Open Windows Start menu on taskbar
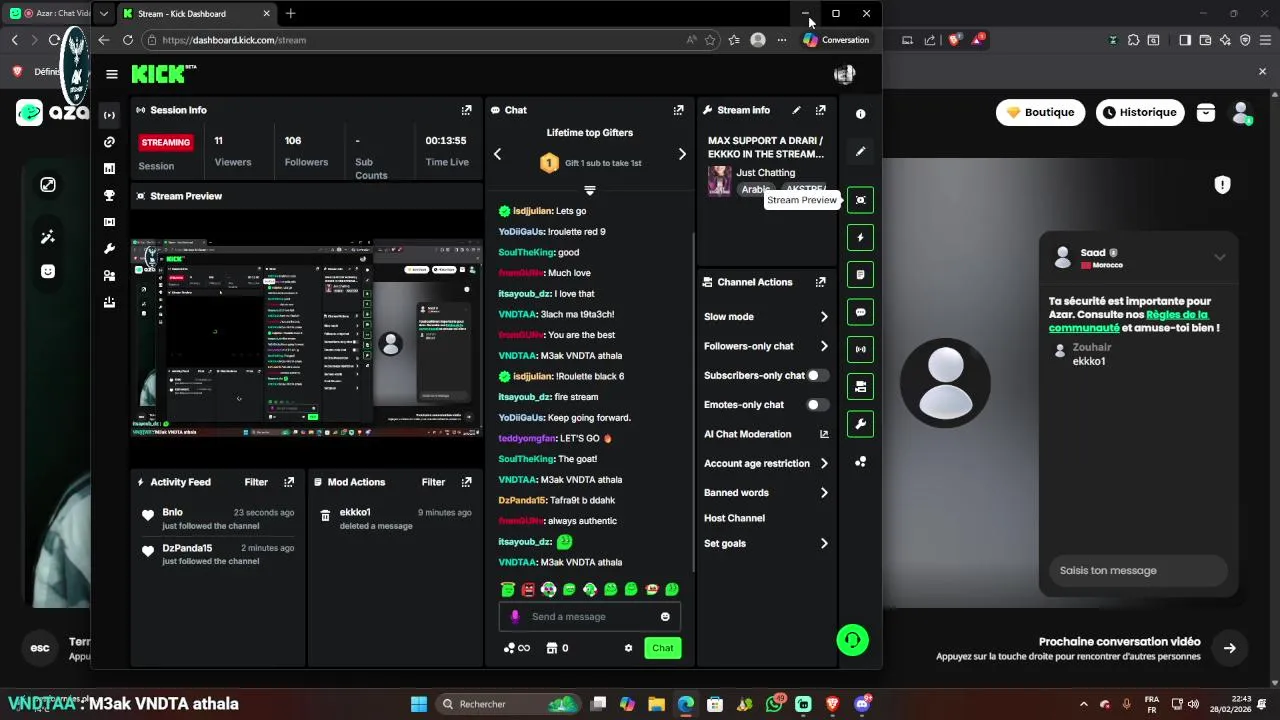Image resolution: width=1280 pixels, height=720 pixels. coord(418,704)
